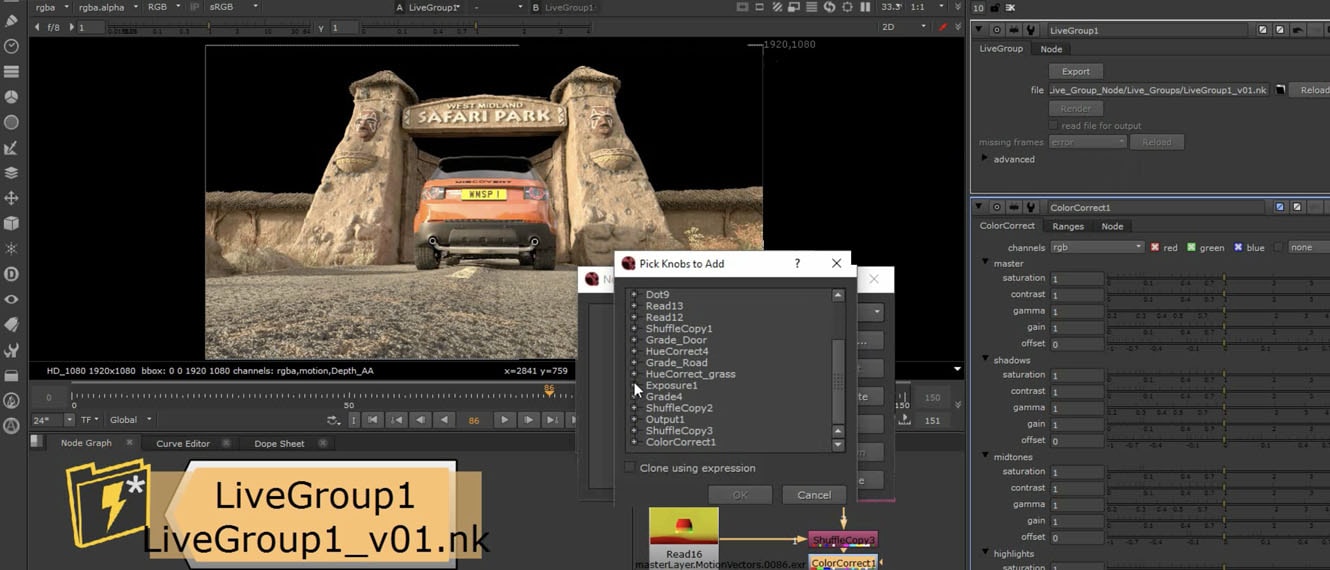Toggle the blue channel checkbox
1330x570 pixels.
tap(1238, 247)
